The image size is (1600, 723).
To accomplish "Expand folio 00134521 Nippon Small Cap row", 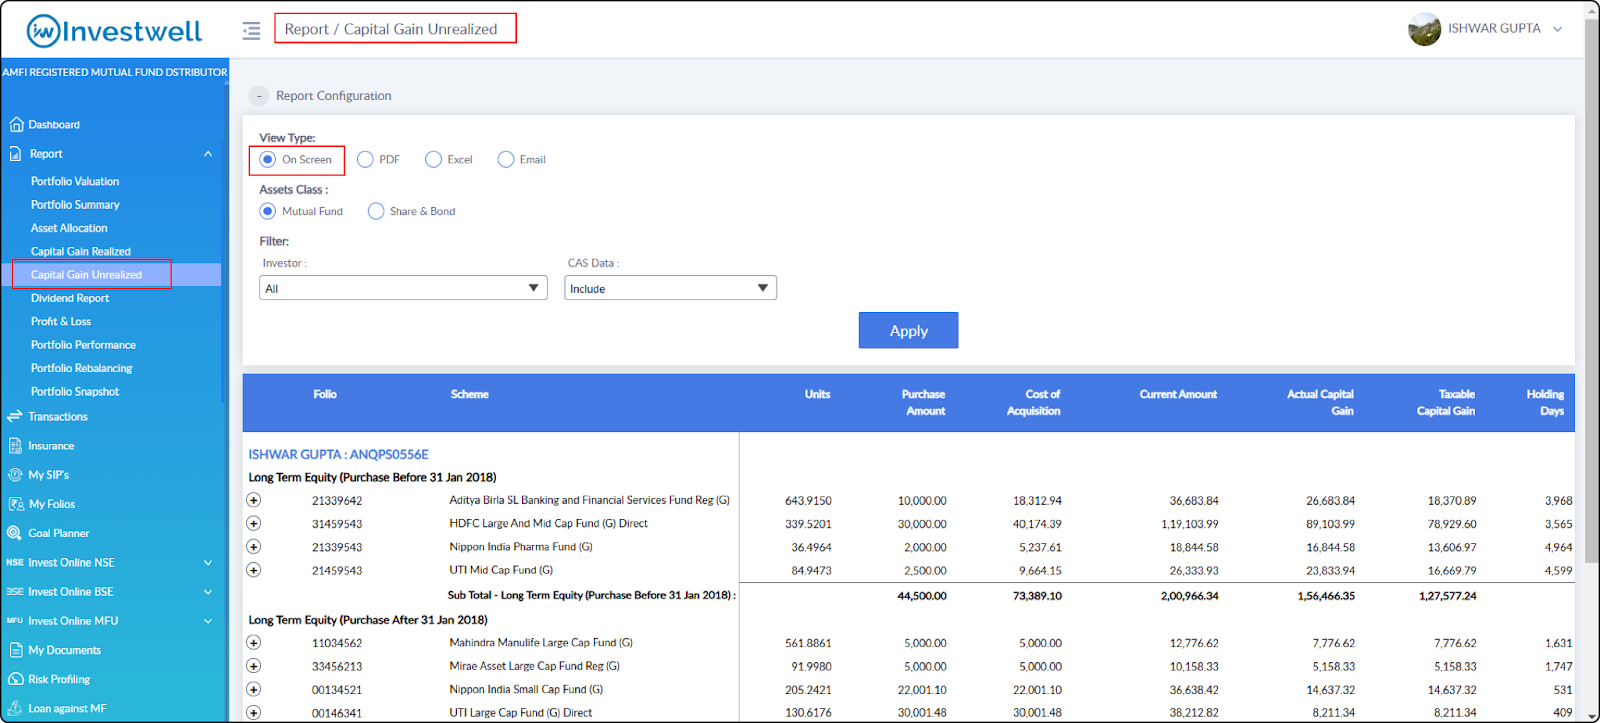I will tap(254, 689).
